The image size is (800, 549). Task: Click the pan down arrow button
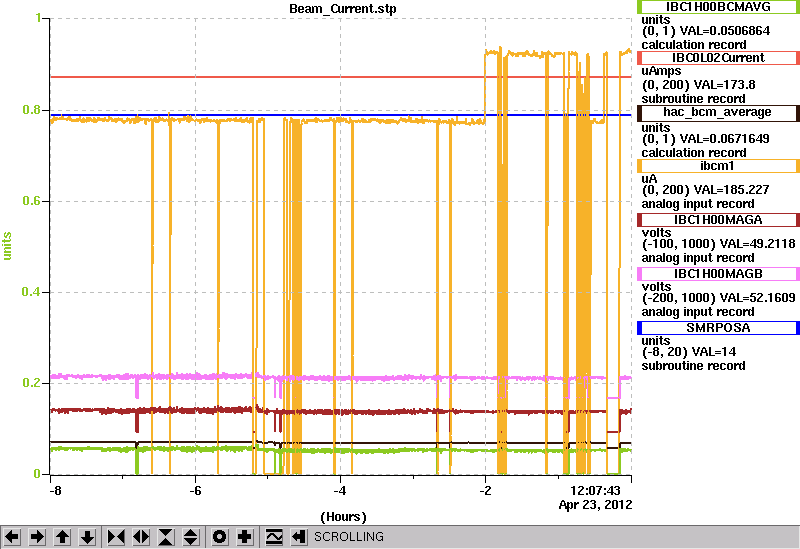pyautogui.click(x=87, y=537)
